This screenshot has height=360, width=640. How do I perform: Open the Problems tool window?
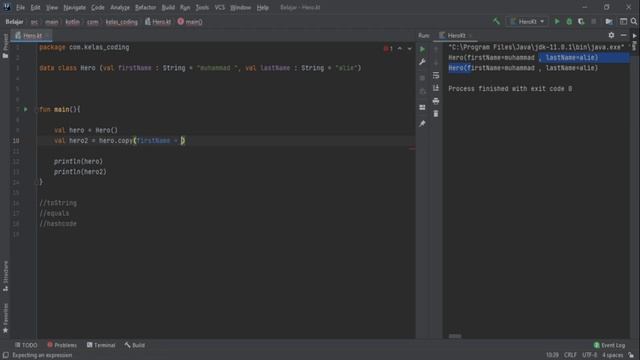click(62, 345)
